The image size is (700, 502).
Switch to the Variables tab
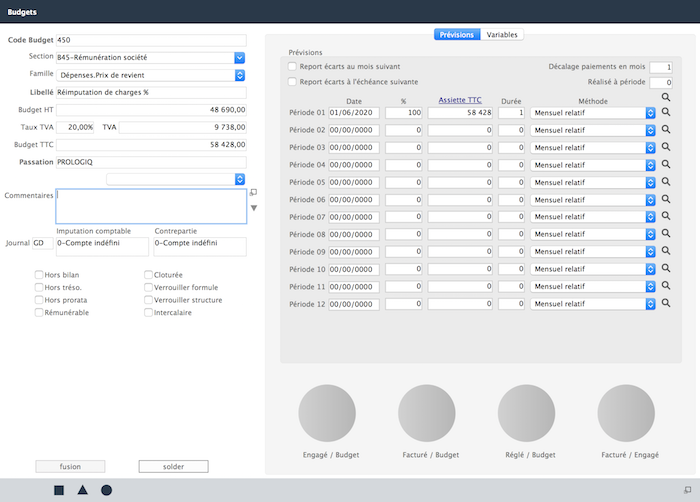502,35
